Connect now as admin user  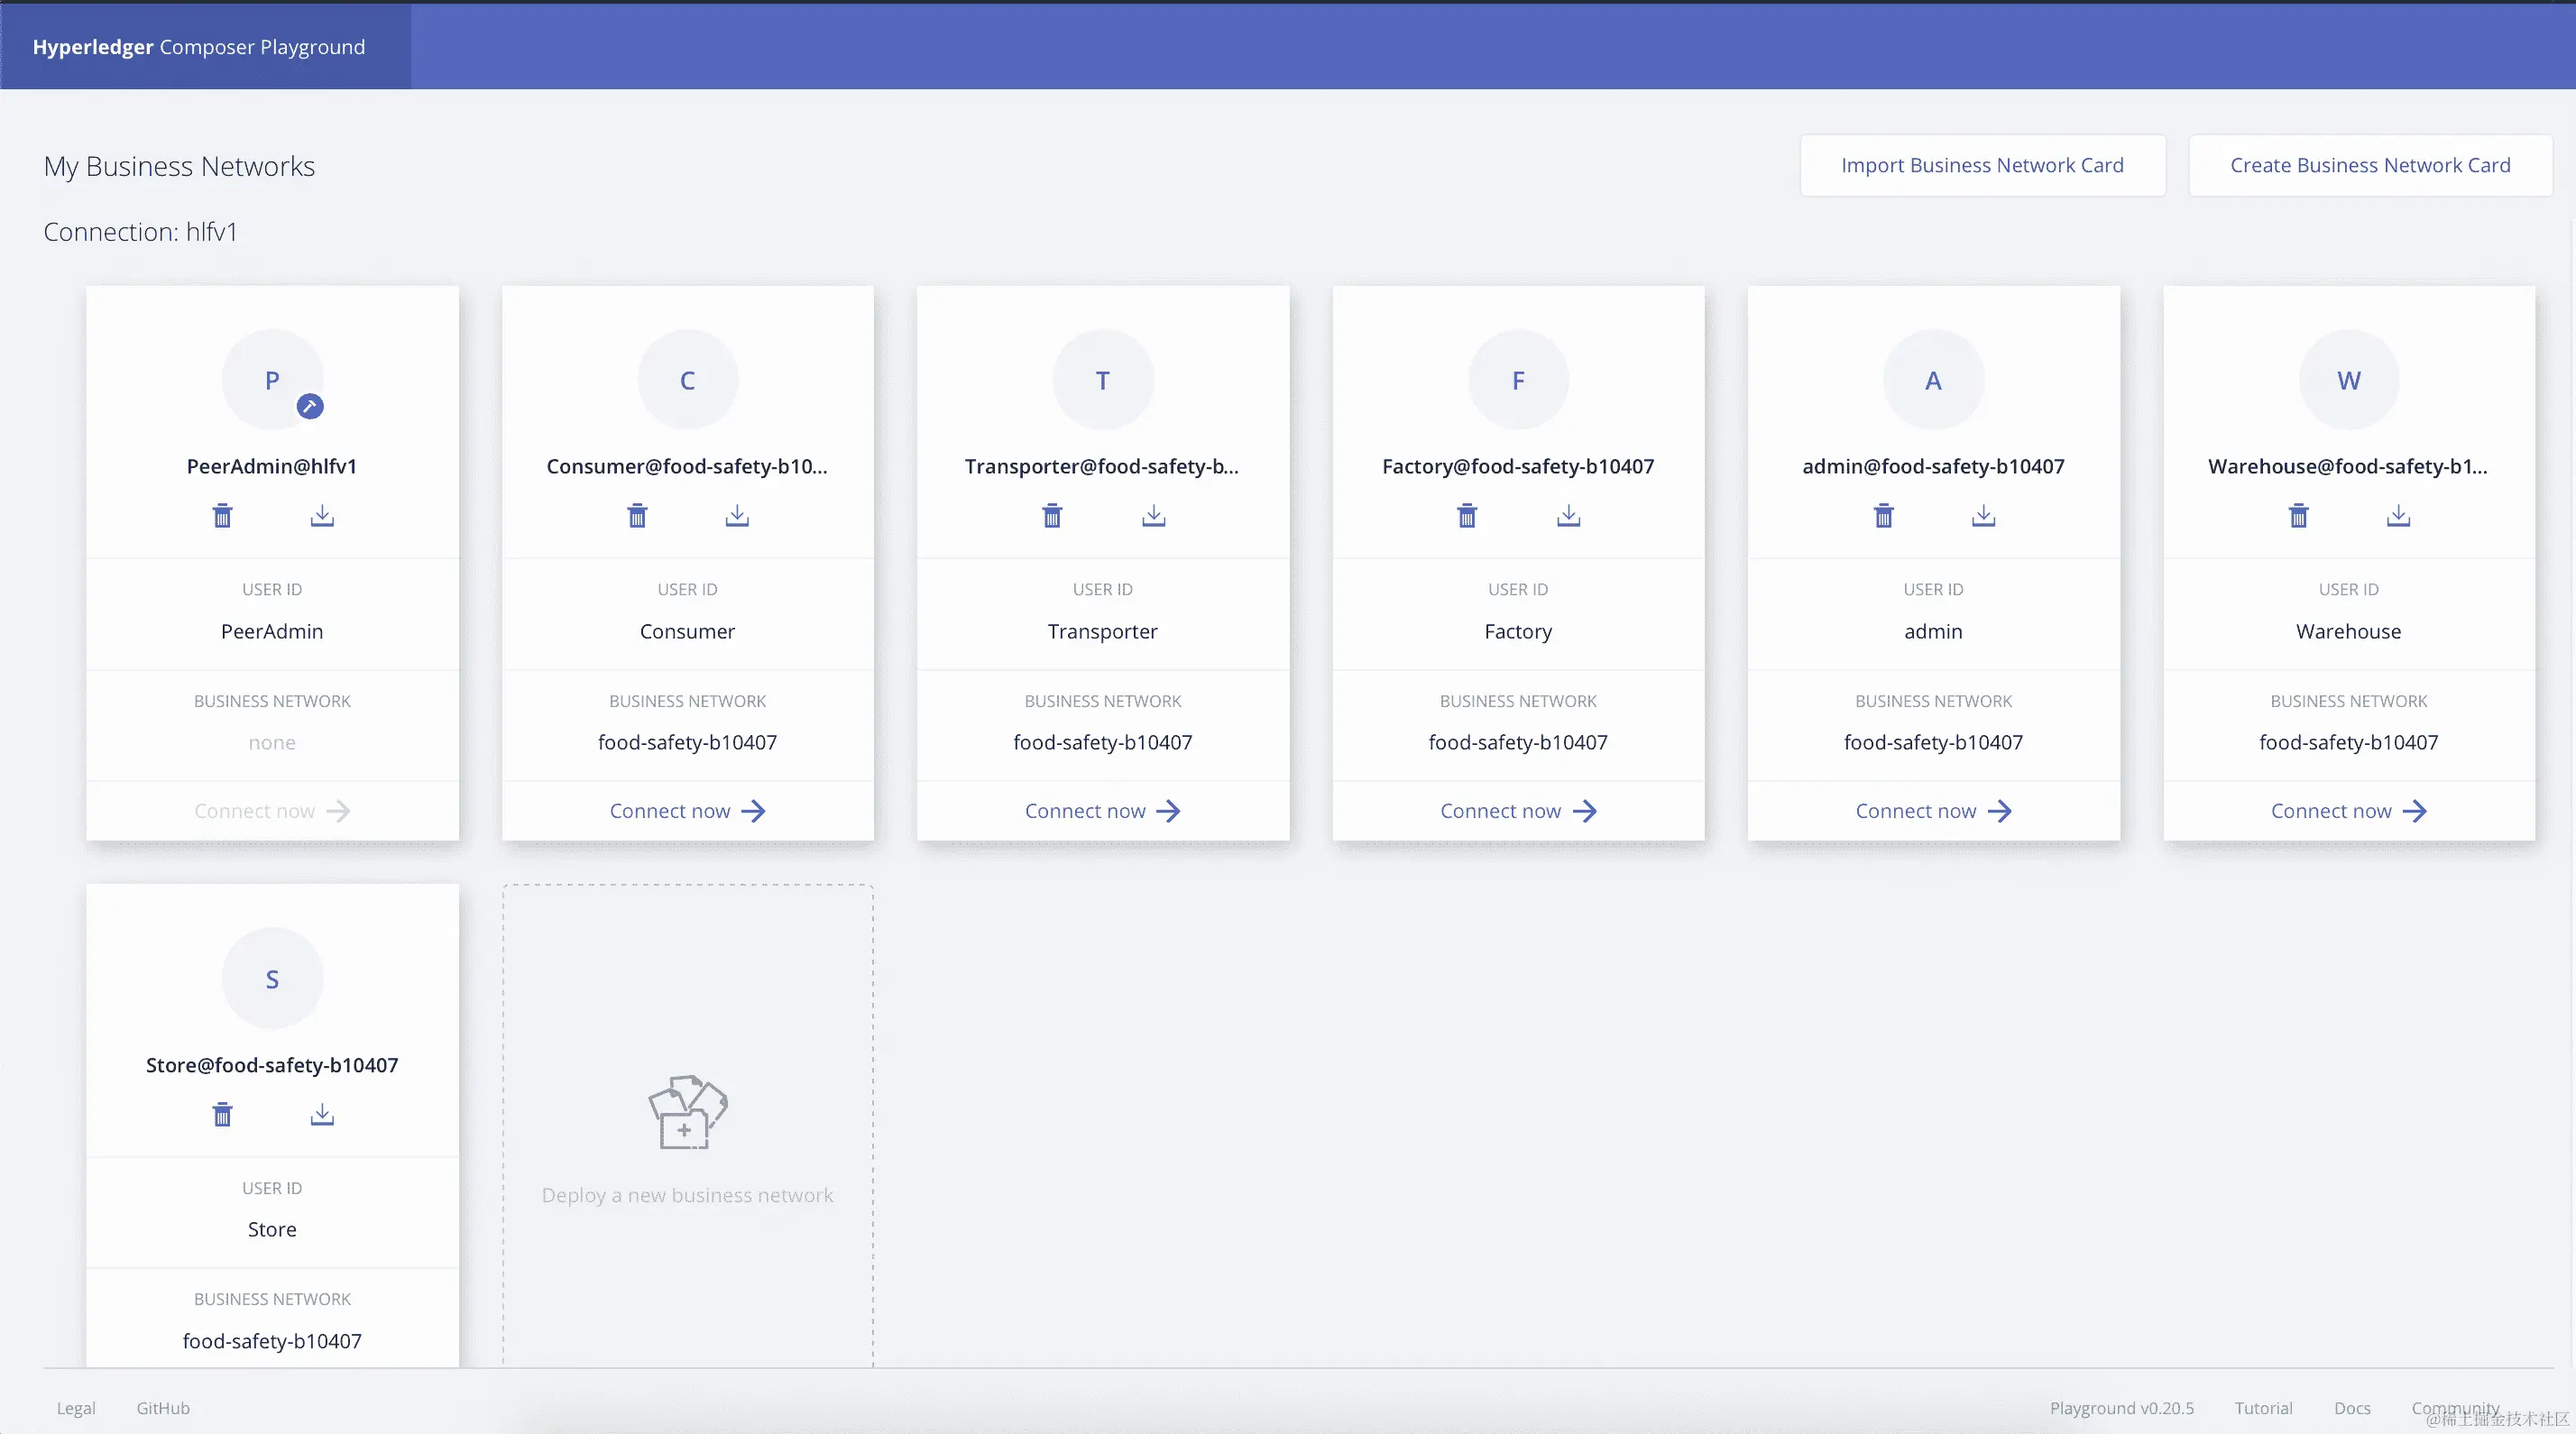tap(1933, 811)
